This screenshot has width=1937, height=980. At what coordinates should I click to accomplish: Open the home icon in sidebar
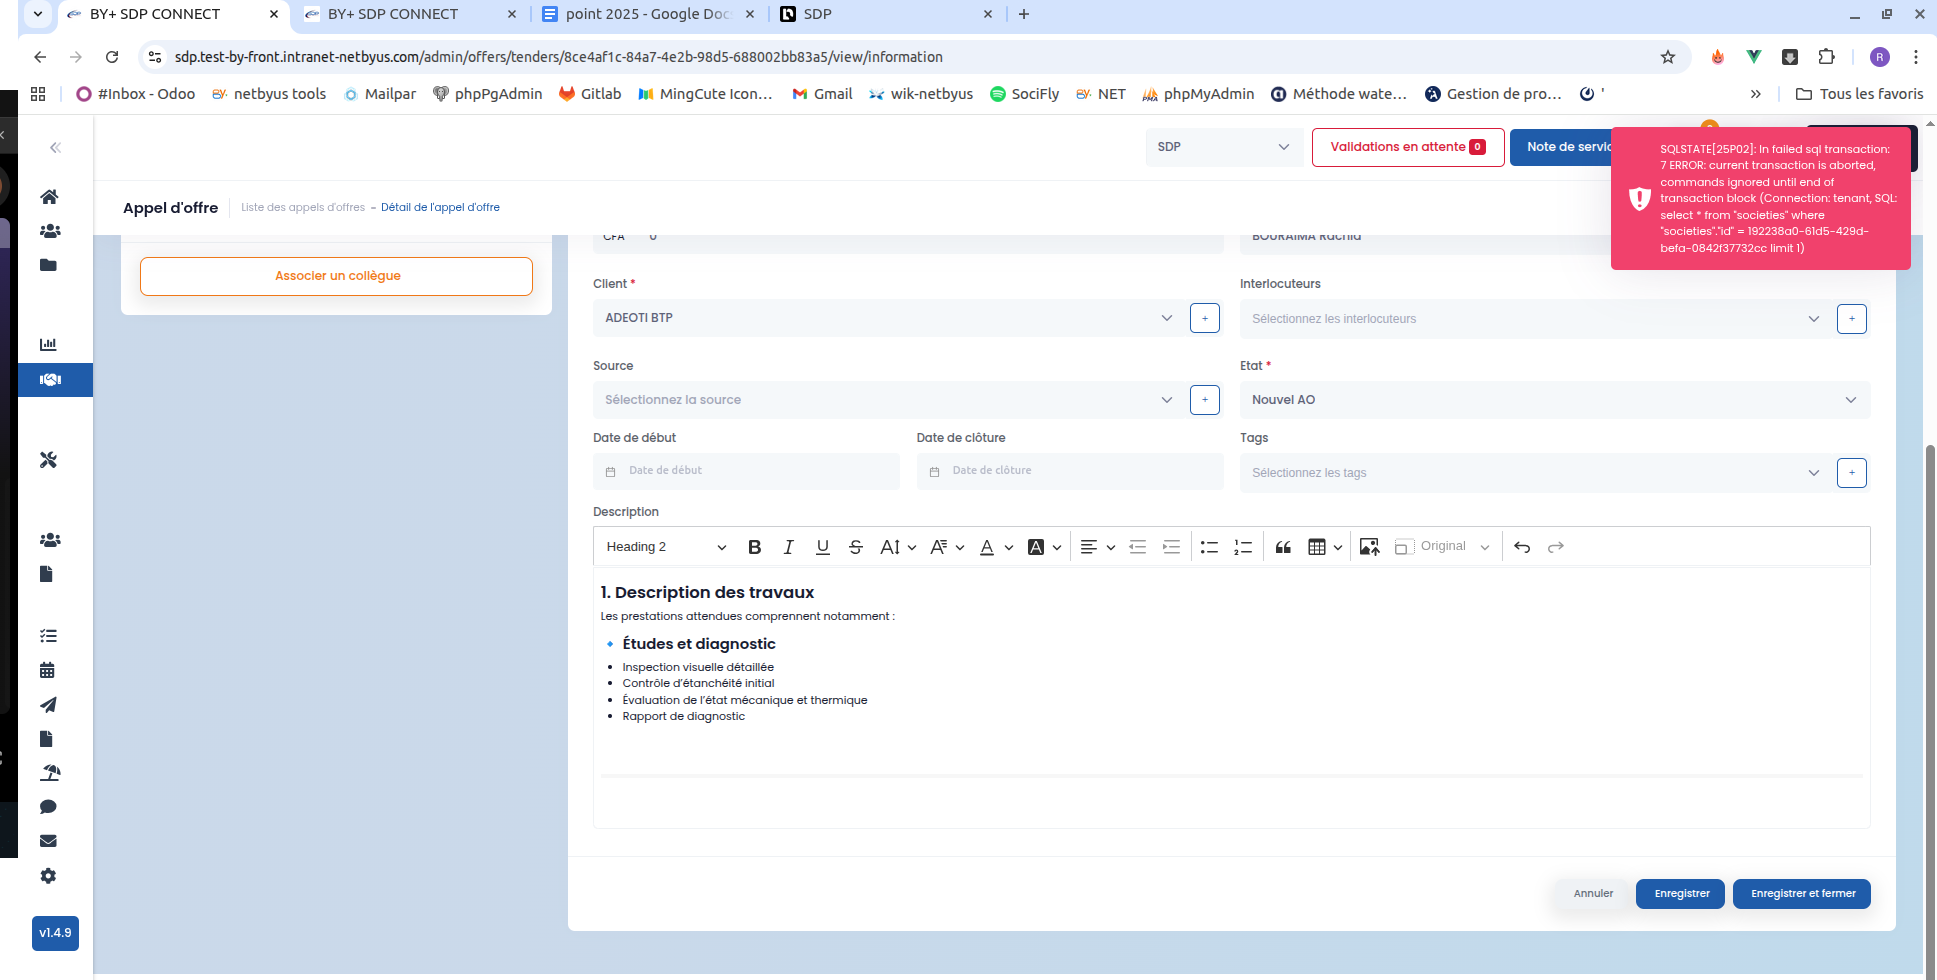[x=48, y=197]
